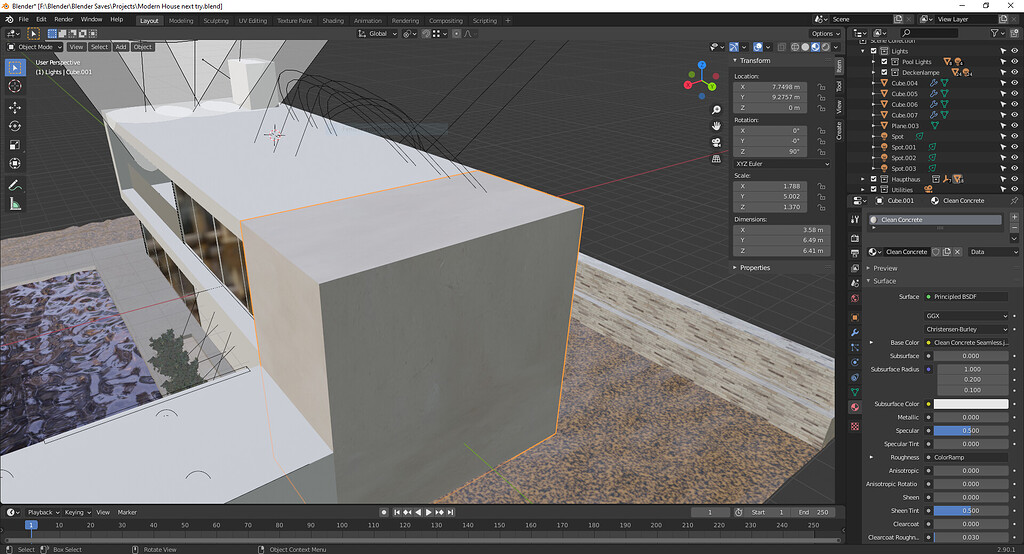The width and height of the screenshot is (1024, 554).
Task: Open the Modifiers properties tab
Action: [x=855, y=333]
